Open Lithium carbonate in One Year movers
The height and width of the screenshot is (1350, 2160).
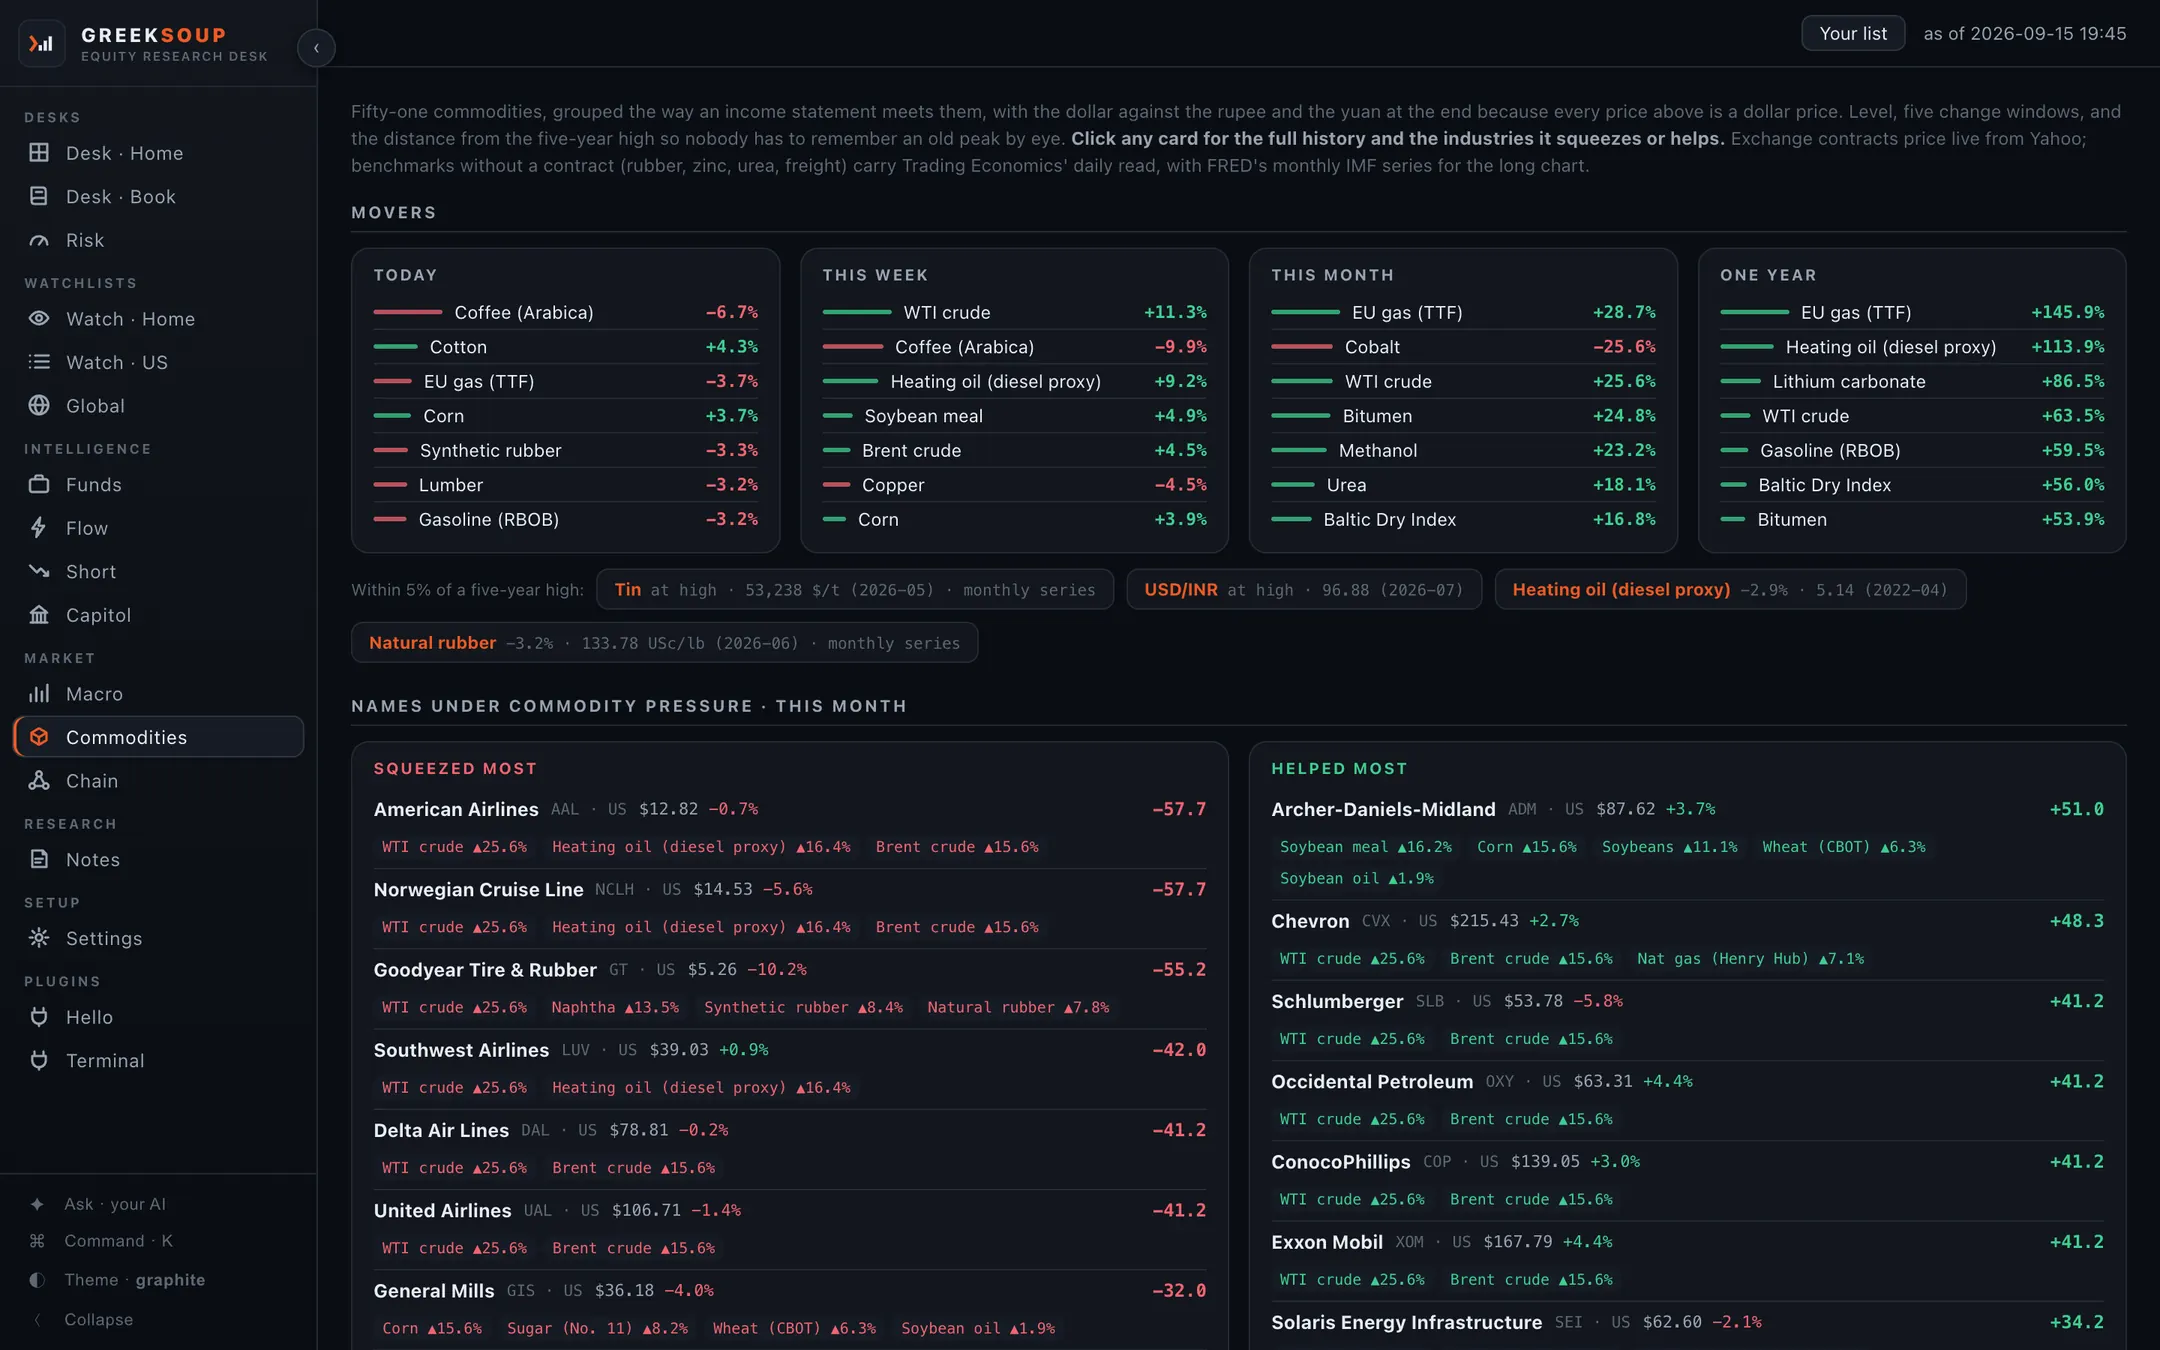coord(1912,382)
